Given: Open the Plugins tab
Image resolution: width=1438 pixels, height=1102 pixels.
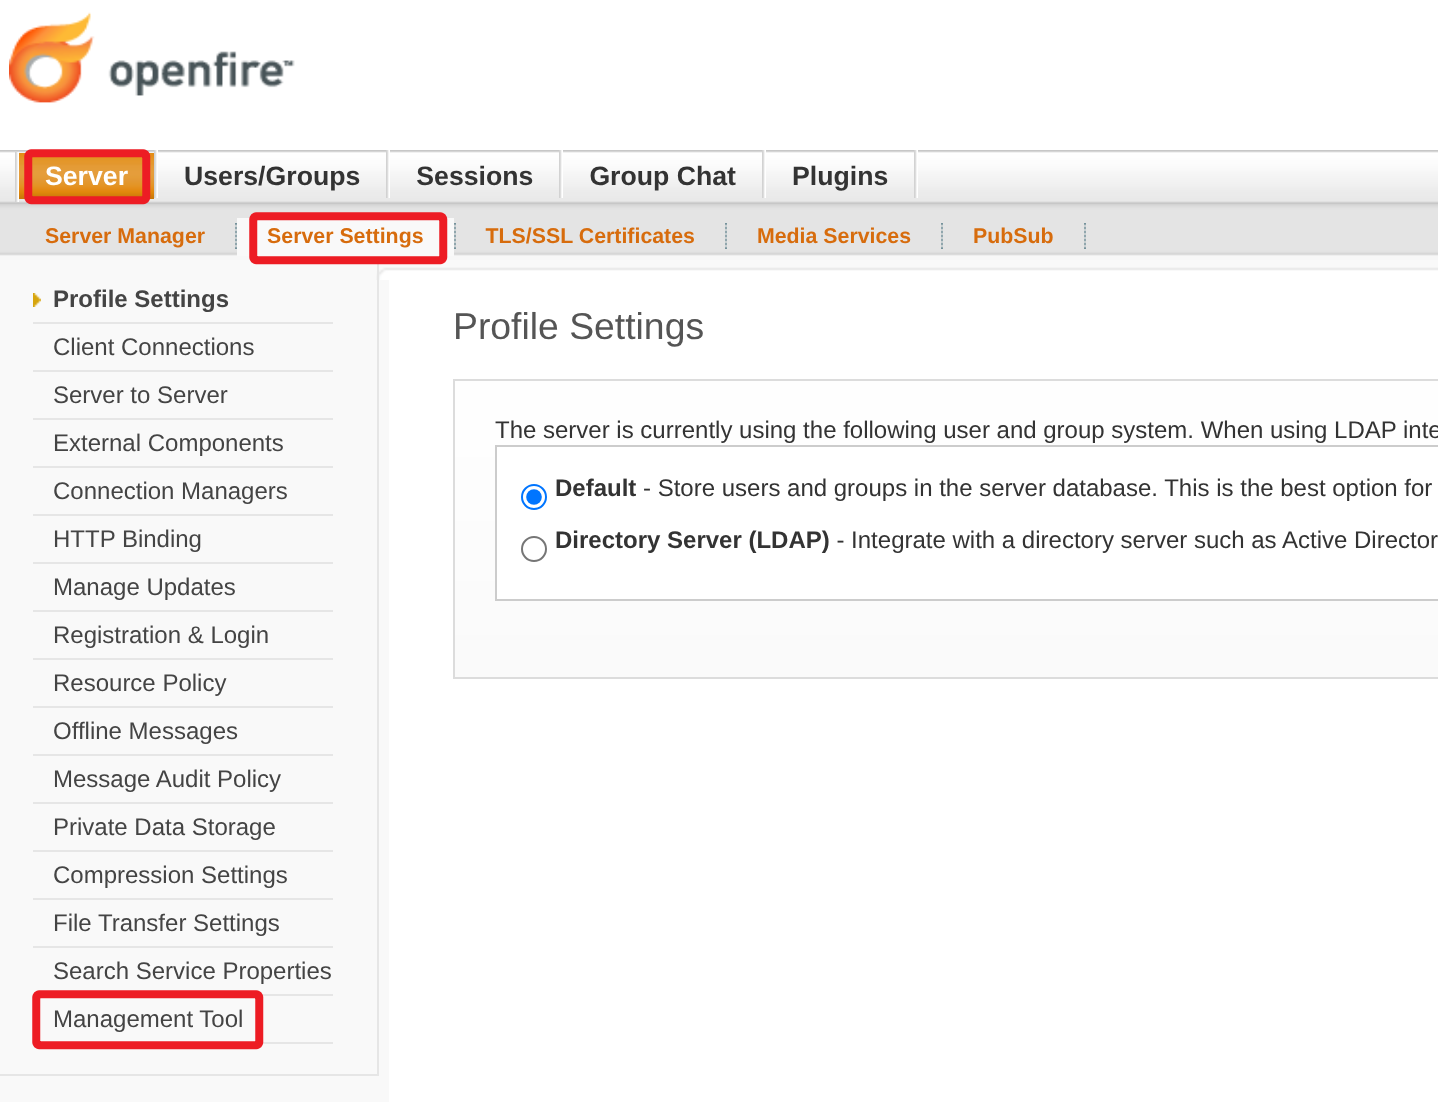Looking at the screenshot, I should point(839,177).
